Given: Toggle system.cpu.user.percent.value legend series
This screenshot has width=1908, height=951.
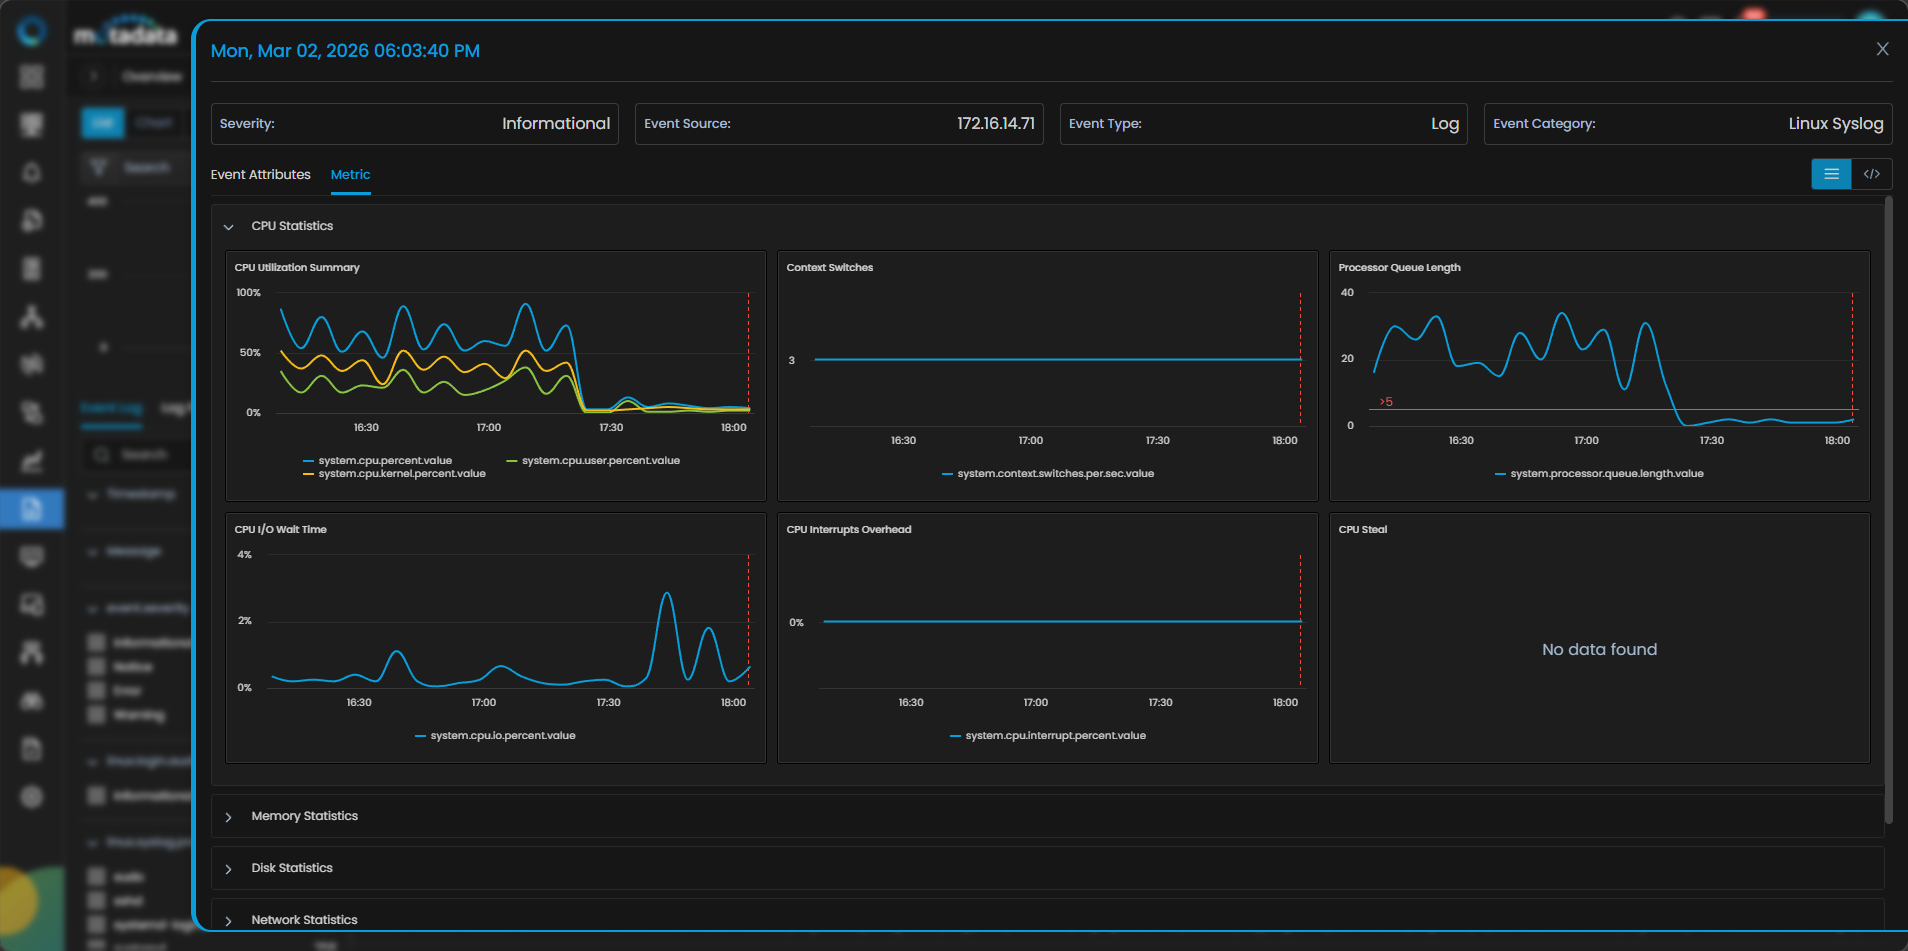Looking at the screenshot, I should pos(600,461).
